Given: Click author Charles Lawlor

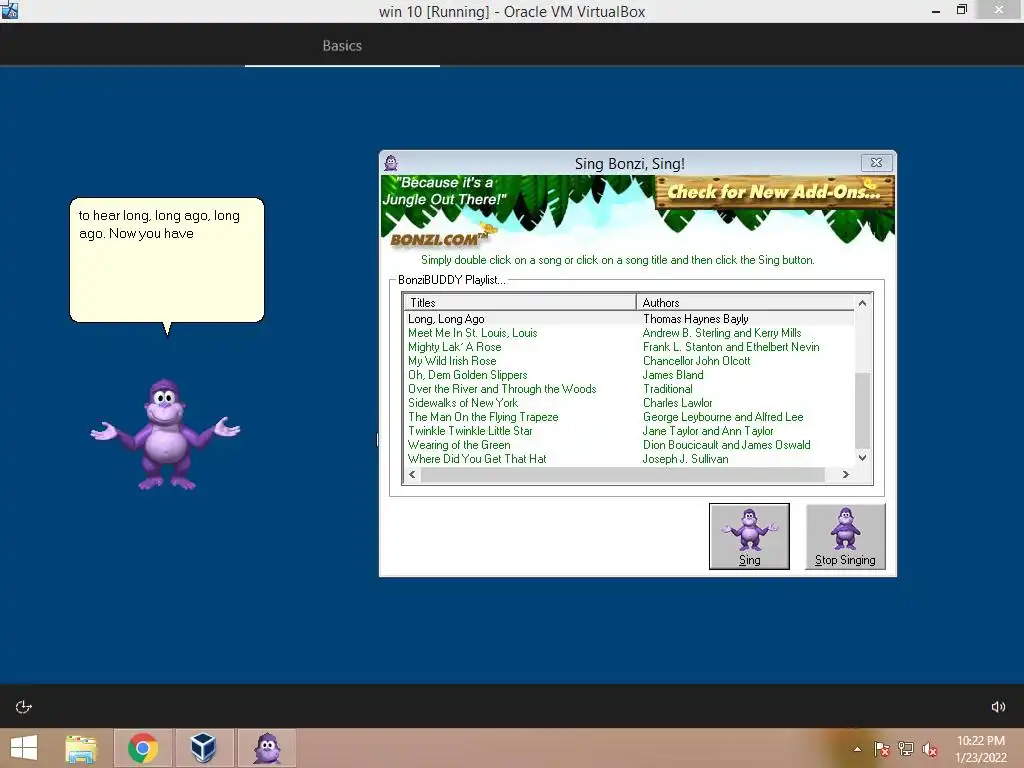Looking at the screenshot, I should click(x=677, y=403).
